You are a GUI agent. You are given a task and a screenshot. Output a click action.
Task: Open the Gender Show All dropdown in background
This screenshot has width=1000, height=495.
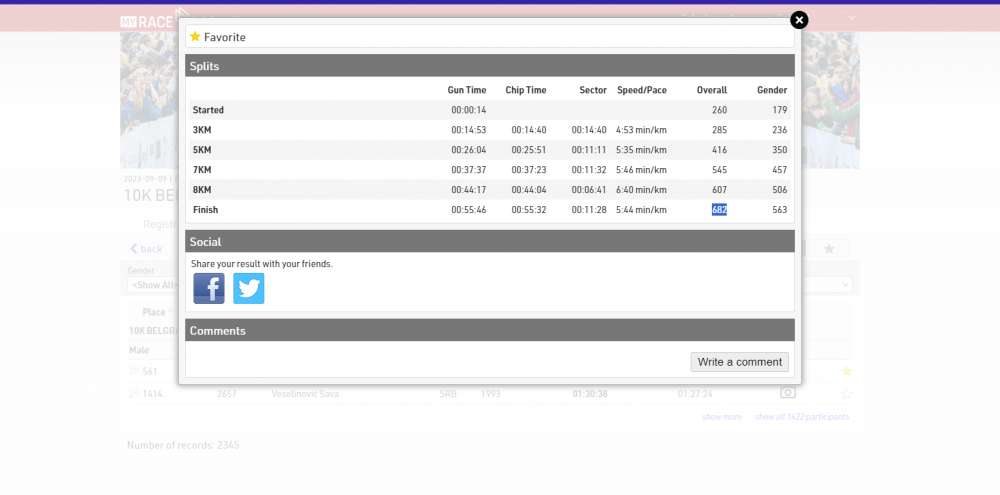pos(152,284)
